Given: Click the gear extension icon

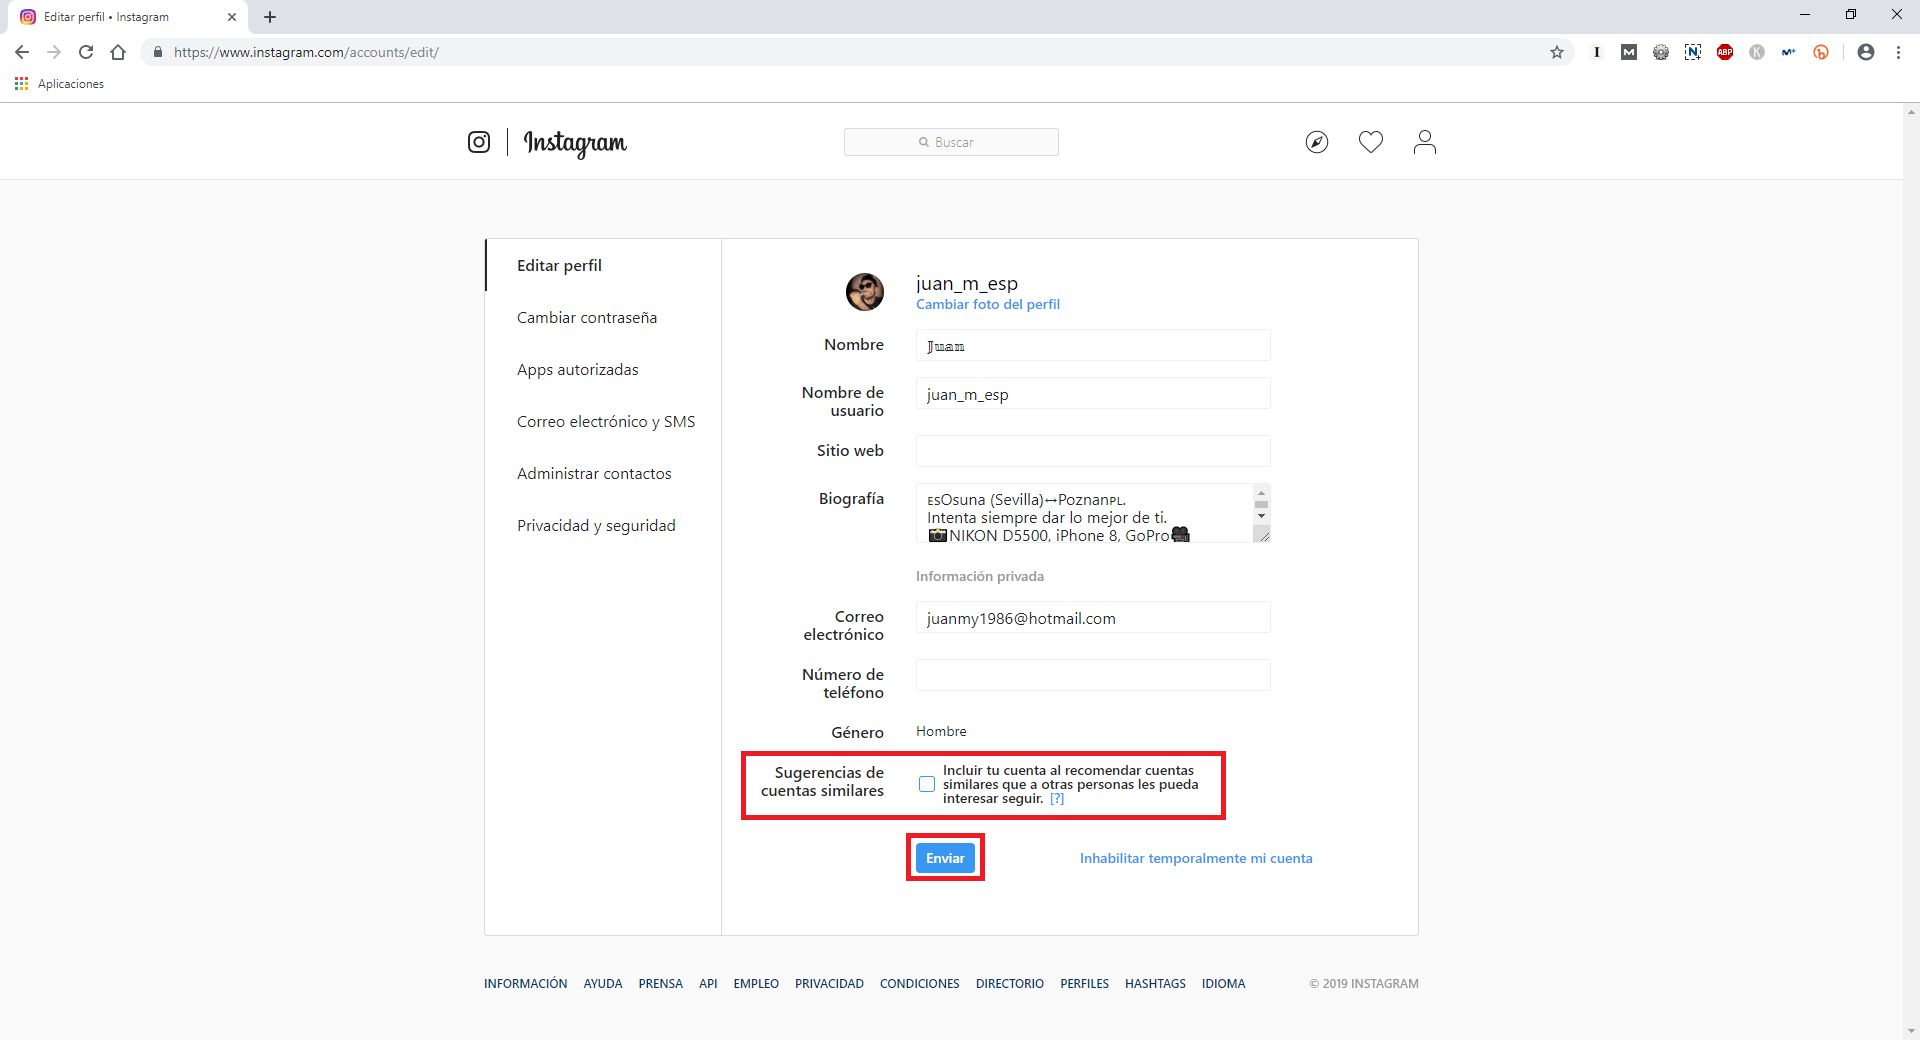Looking at the screenshot, I should pyautogui.click(x=1661, y=52).
